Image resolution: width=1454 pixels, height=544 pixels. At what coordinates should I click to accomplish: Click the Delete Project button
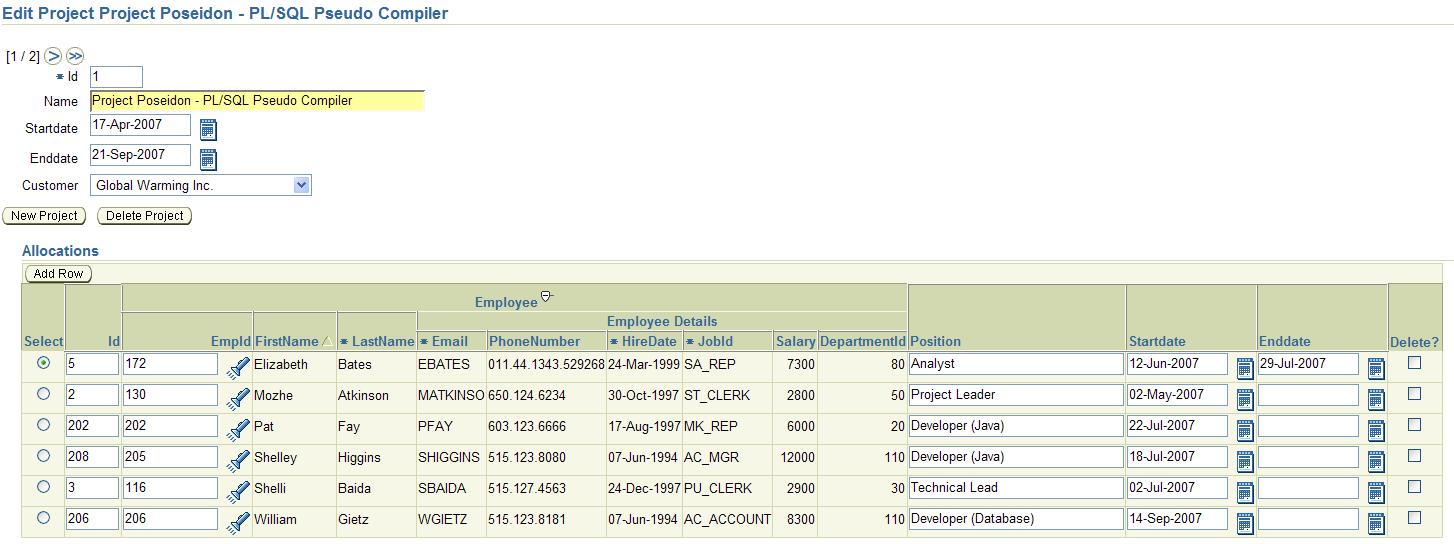[x=144, y=216]
